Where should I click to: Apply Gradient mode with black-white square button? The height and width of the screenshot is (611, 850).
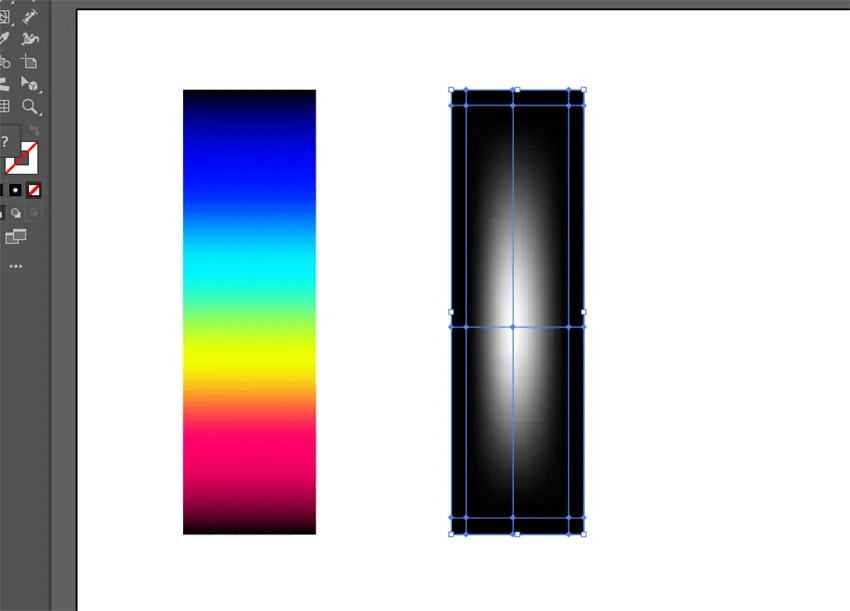15,190
